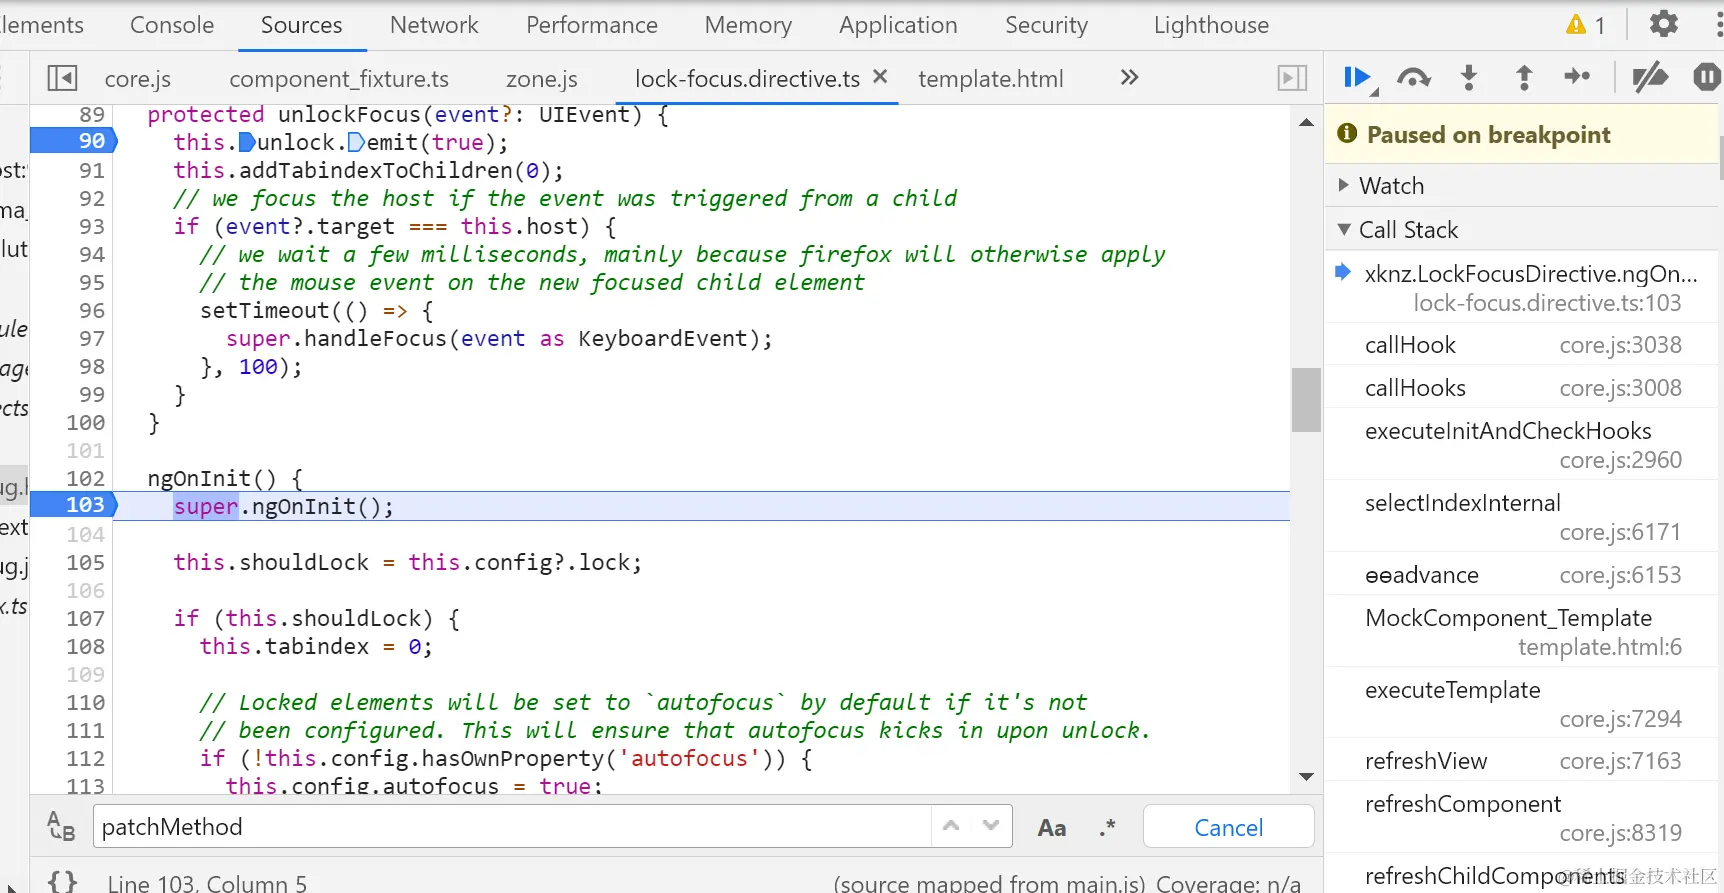Click the Cancel search button
Viewport: 1724px width, 893px height.
pos(1228,827)
